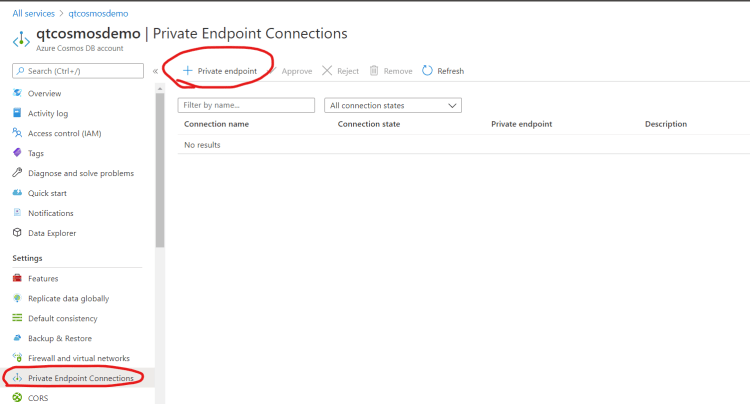The height and width of the screenshot is (404, 750).
Task: Open Diagnose and solve problems
Action: [x=81, y=173]
